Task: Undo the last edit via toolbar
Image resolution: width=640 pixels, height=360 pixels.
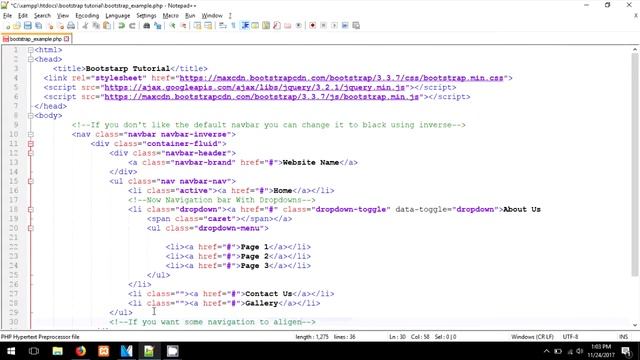Action: coord(121,26)
